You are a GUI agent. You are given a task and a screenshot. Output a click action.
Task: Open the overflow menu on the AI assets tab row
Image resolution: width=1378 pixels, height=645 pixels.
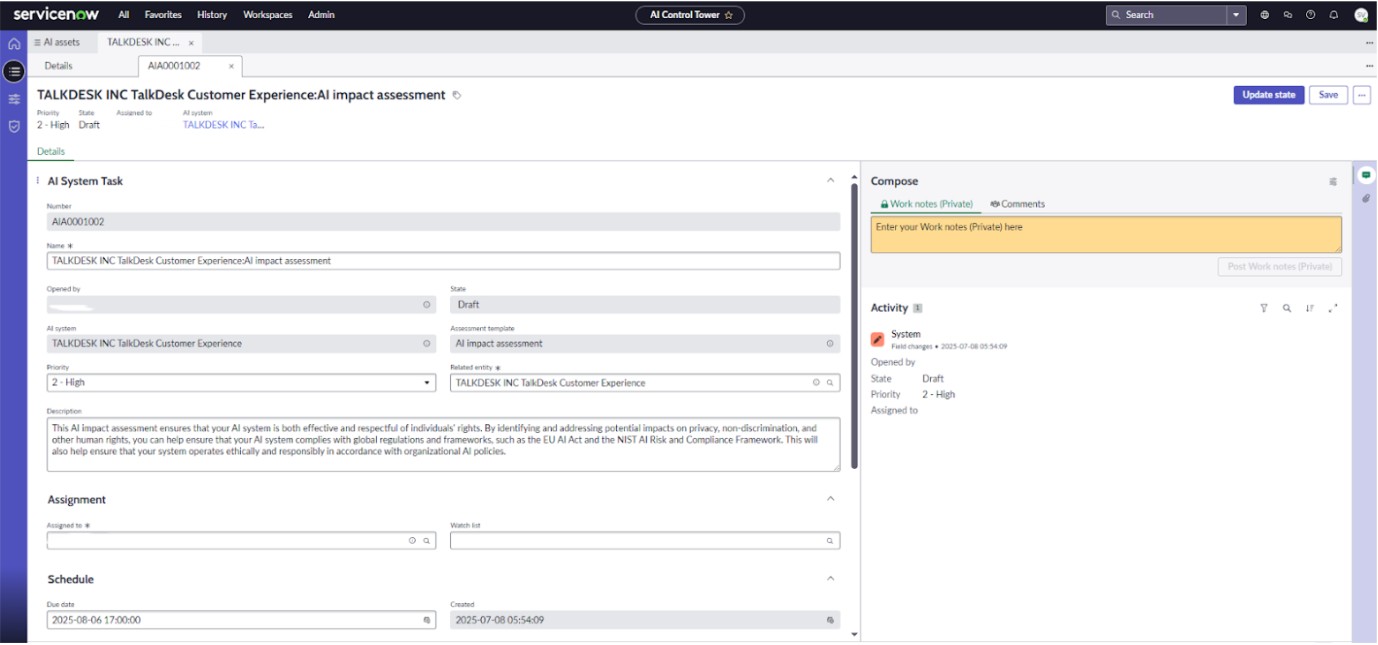[x=1369, y=43]
